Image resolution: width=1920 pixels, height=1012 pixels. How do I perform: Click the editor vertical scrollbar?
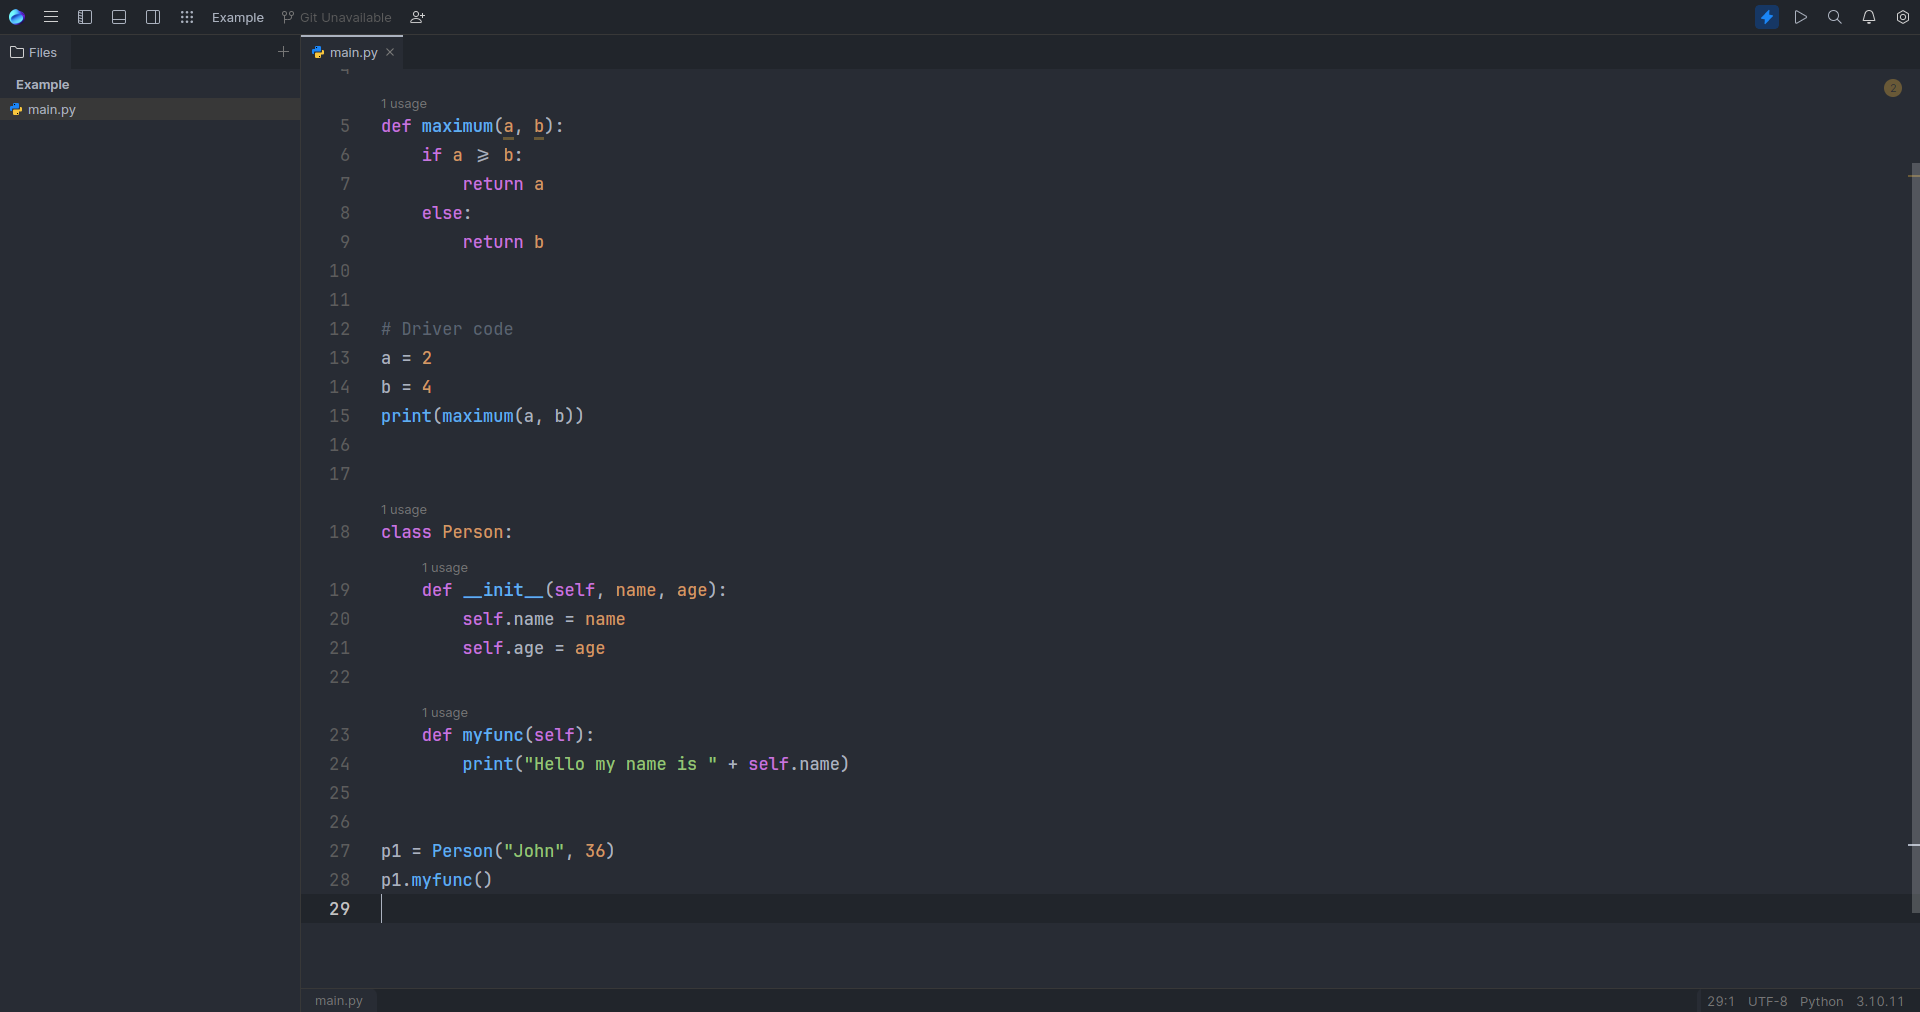pos(1914,538)
